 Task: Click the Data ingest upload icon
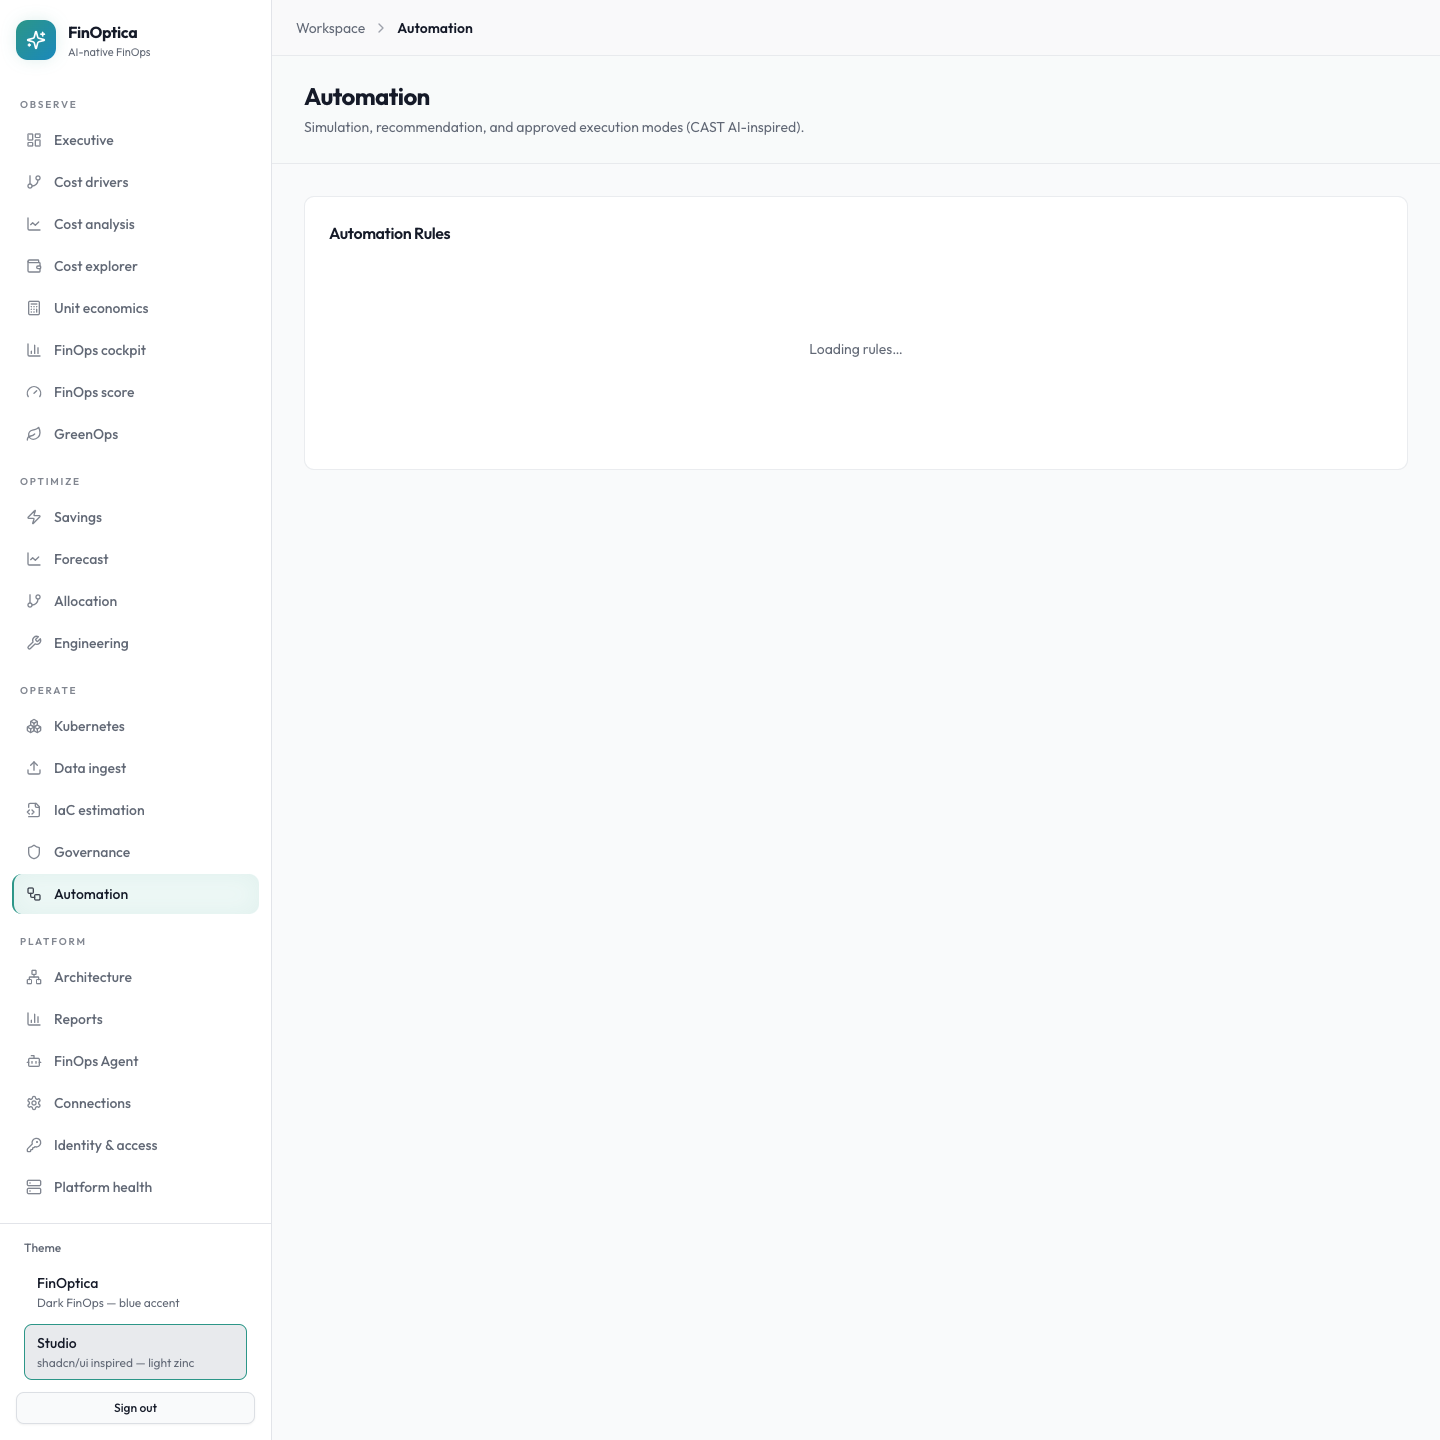(34, 768)
